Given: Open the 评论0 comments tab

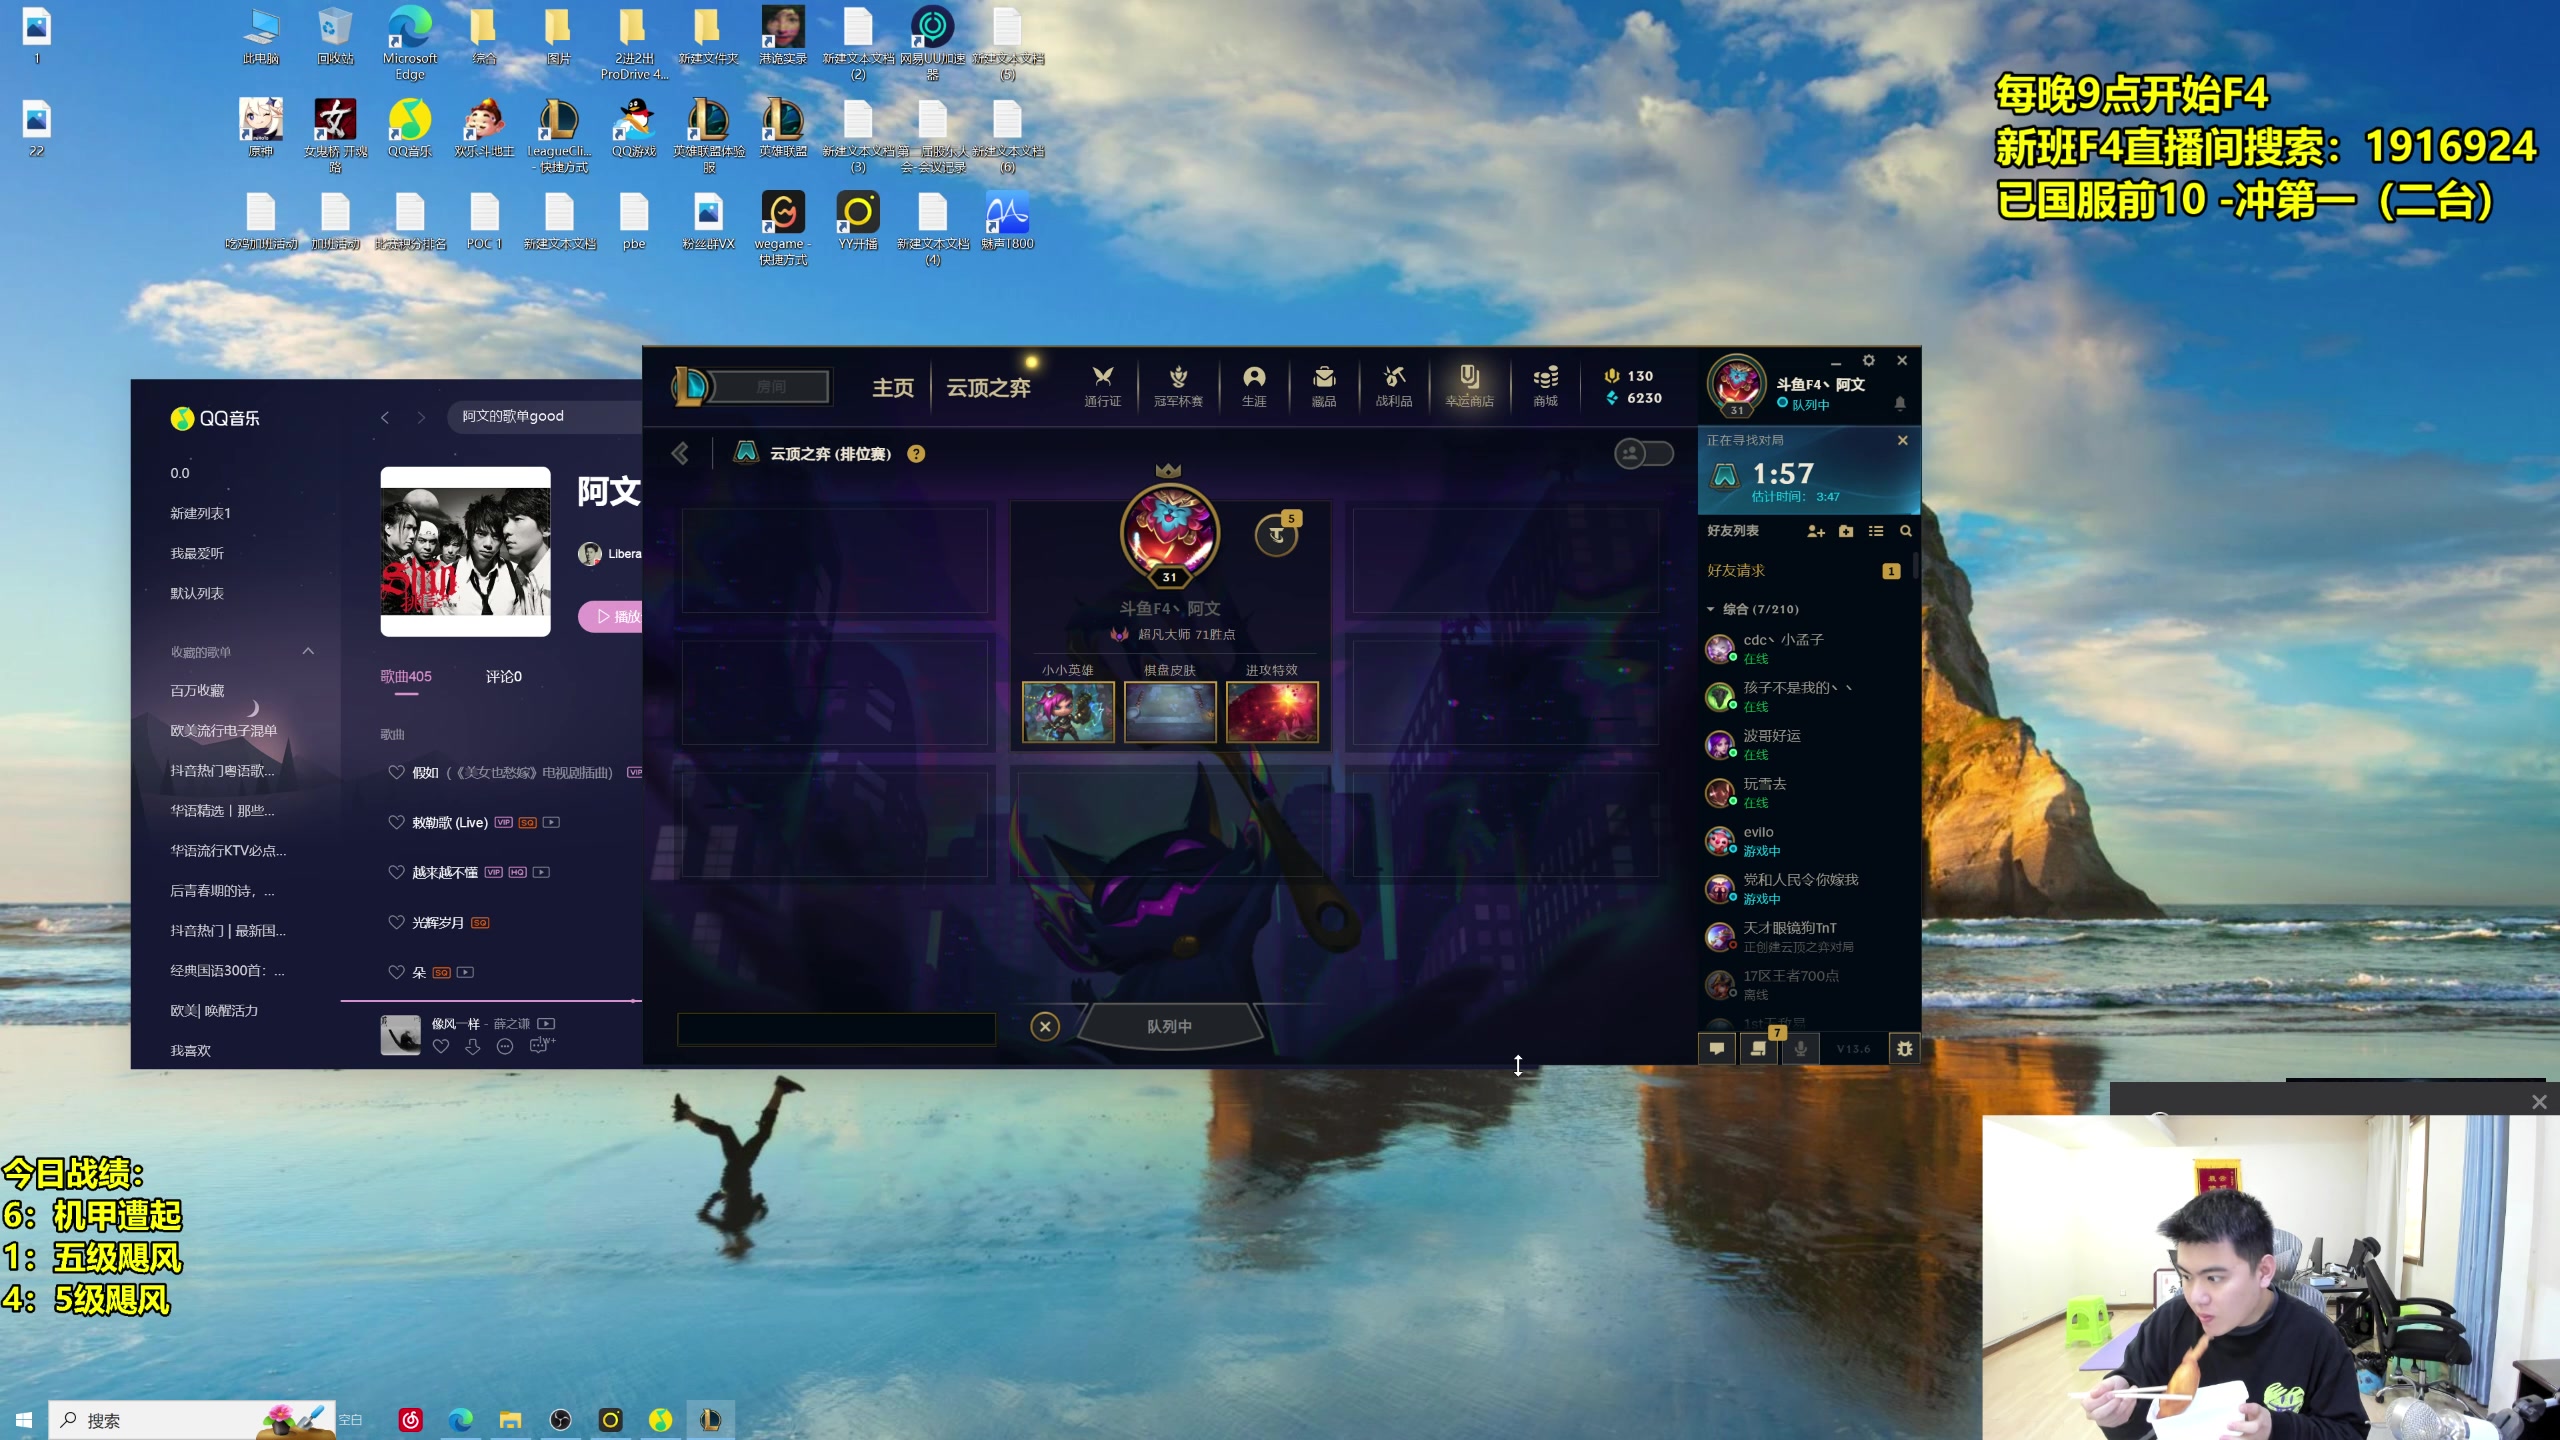Looking at the screenshot, I should [503, 677].
